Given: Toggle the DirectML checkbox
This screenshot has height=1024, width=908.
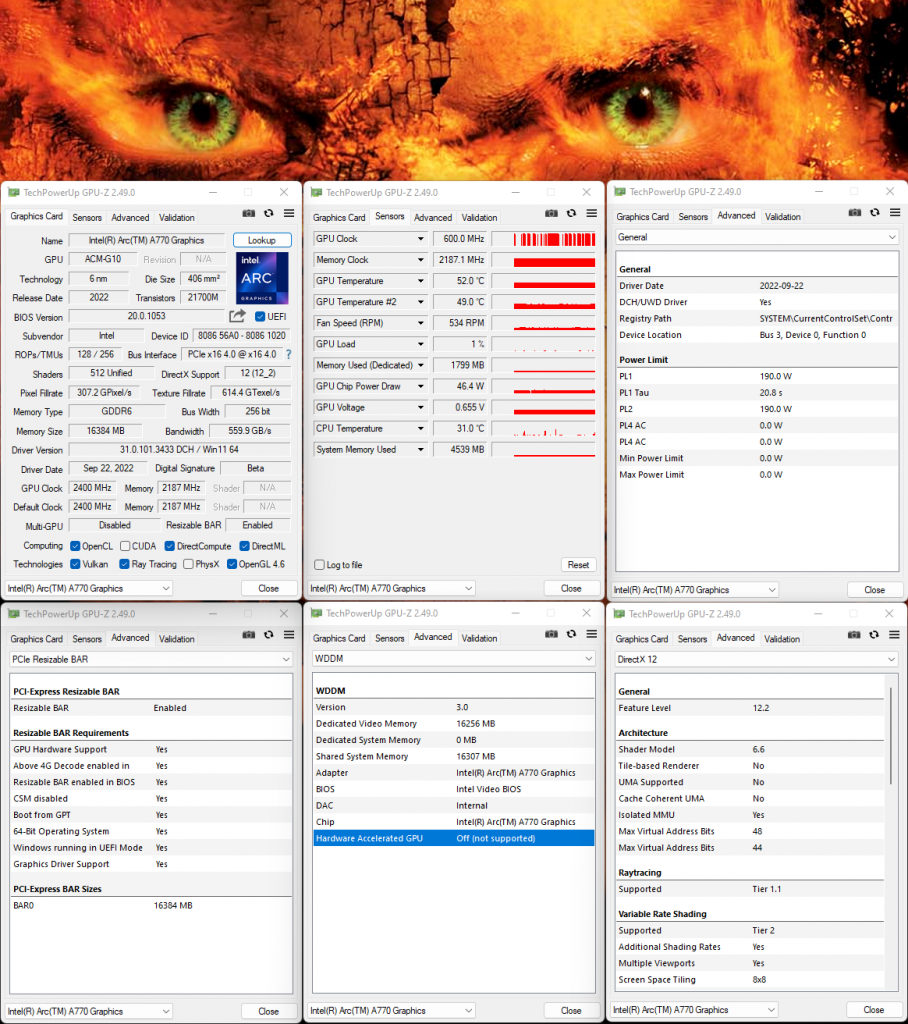Looking at the screenshot, I should 244,546.
